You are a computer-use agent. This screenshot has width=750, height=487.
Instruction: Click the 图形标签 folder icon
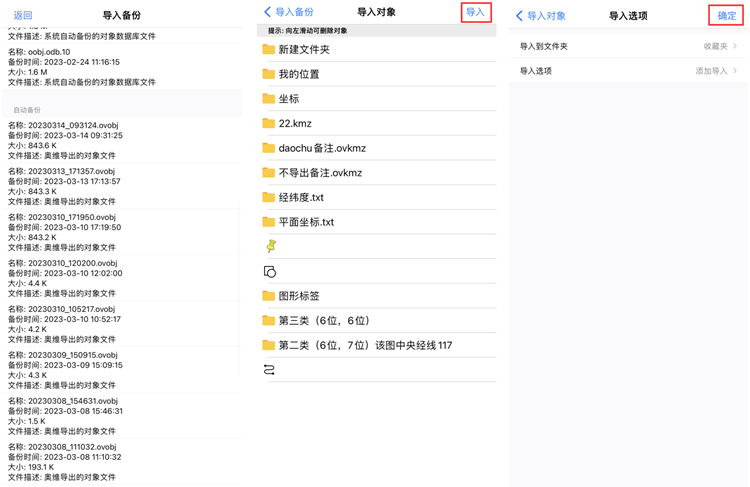click(x=269, y=296)
